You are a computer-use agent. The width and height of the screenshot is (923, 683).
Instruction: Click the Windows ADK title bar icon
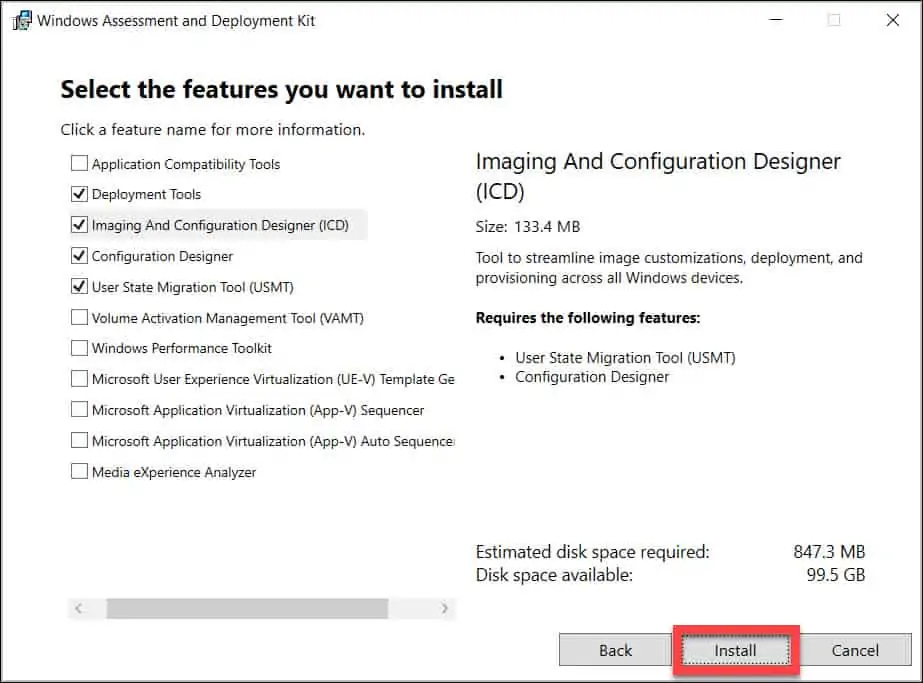22,21
